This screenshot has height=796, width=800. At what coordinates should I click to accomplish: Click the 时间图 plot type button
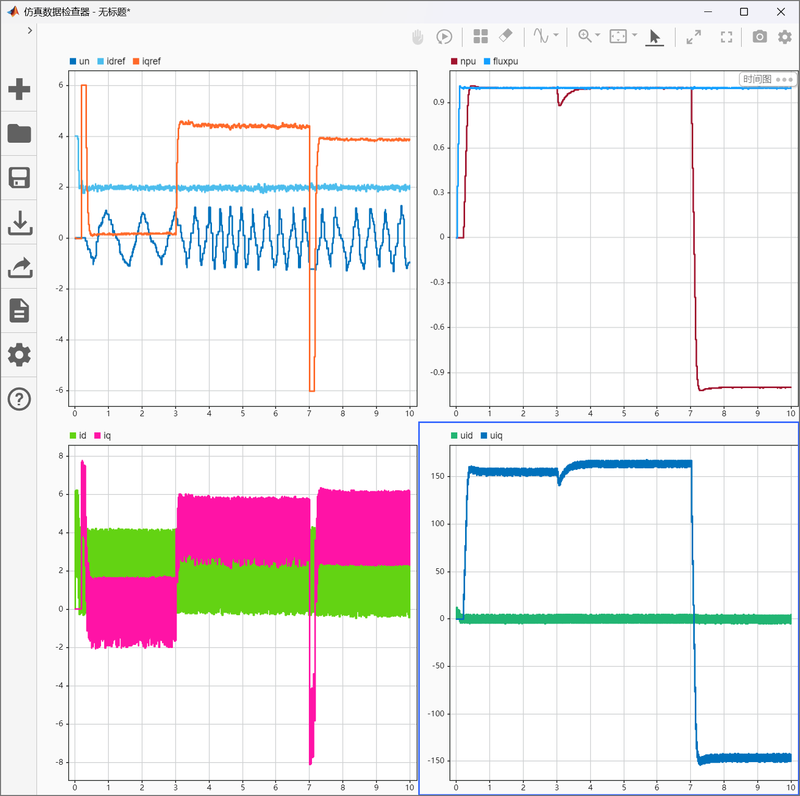coord(757,79)
